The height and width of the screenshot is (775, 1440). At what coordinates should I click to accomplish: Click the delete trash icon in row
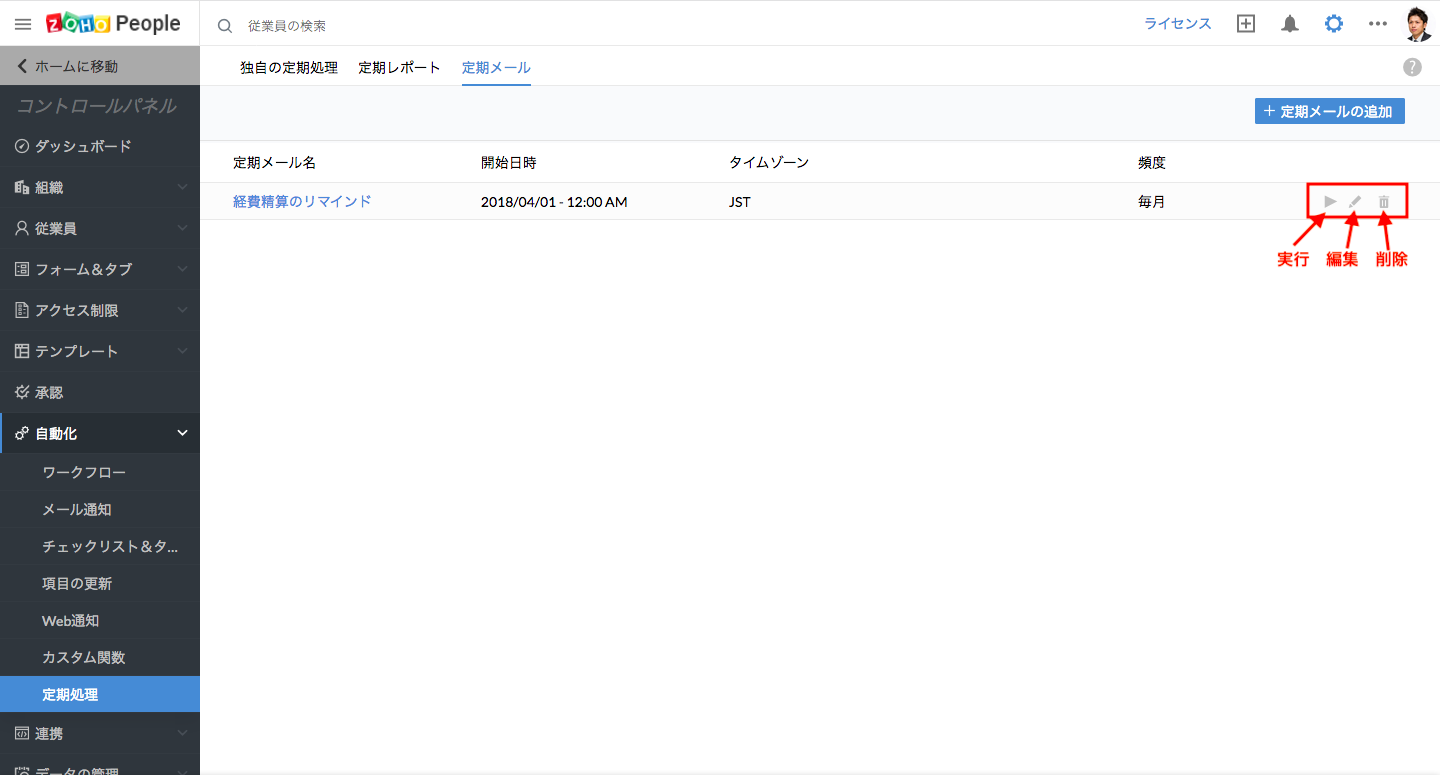point(1384,201)
